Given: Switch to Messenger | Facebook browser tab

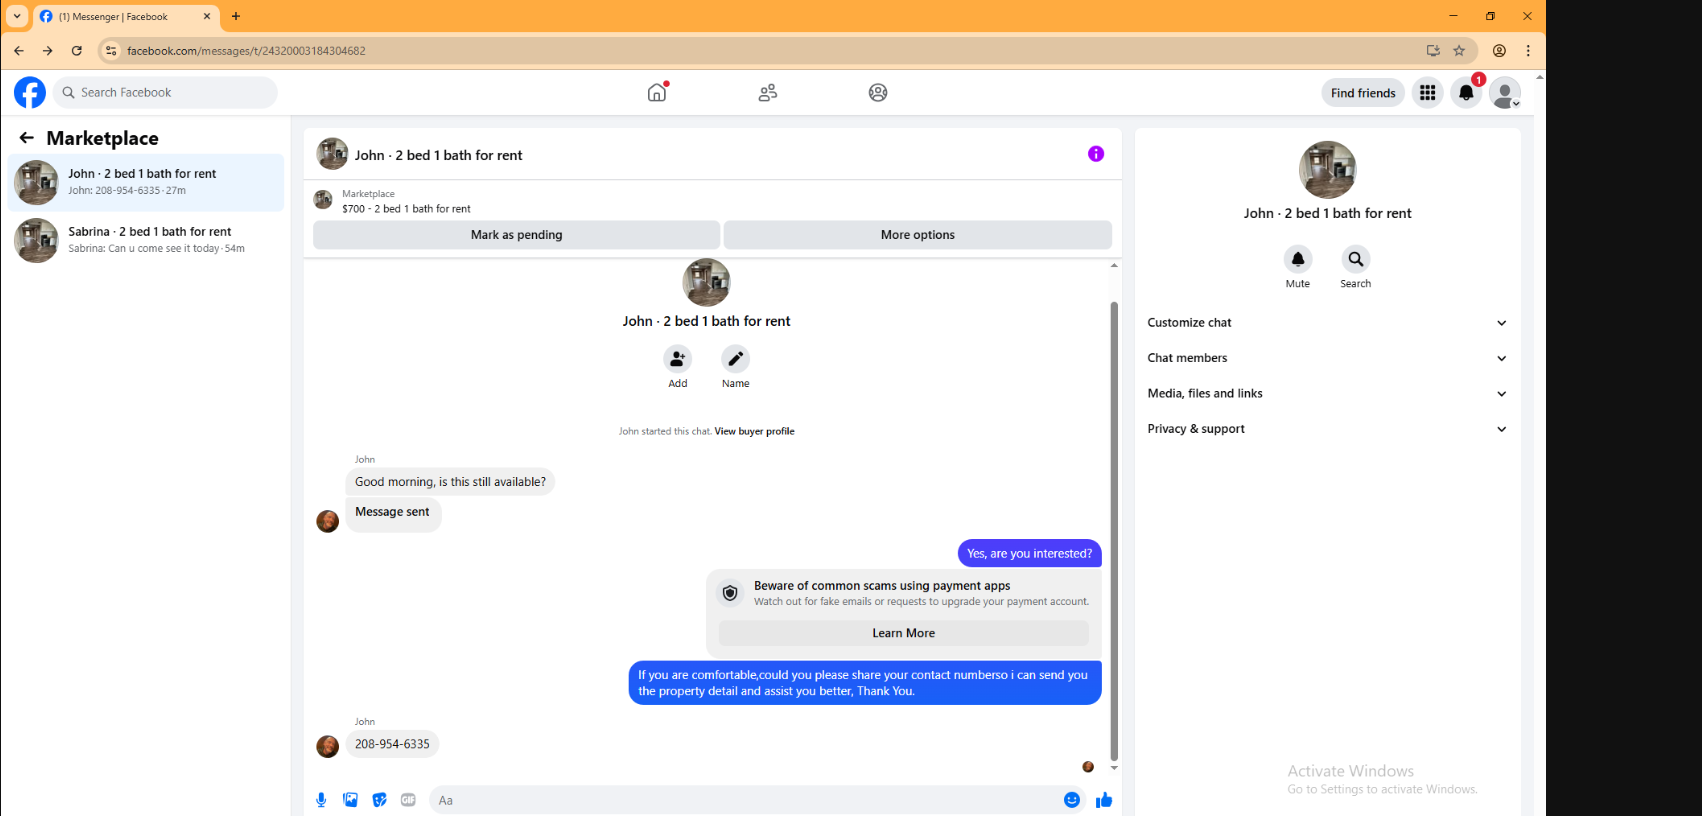Looking at the screenshot, I should click(x=125, y=17).
